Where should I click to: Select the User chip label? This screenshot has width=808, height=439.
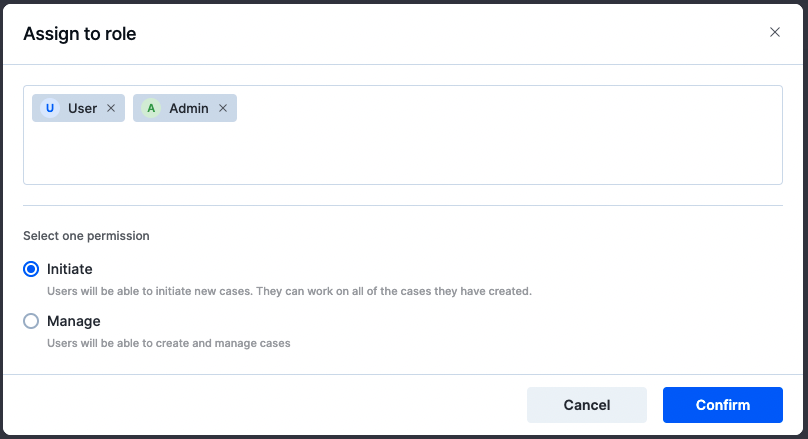click(x=82, y=108)
